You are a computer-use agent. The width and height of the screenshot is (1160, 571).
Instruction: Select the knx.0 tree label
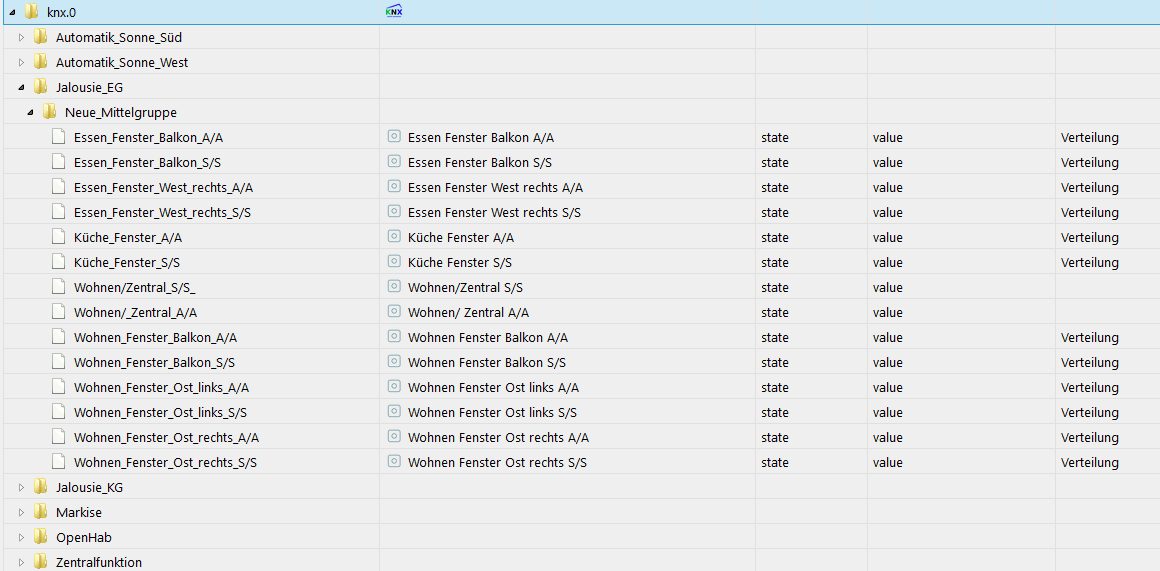pyautogui.click(x=61, y=12)
